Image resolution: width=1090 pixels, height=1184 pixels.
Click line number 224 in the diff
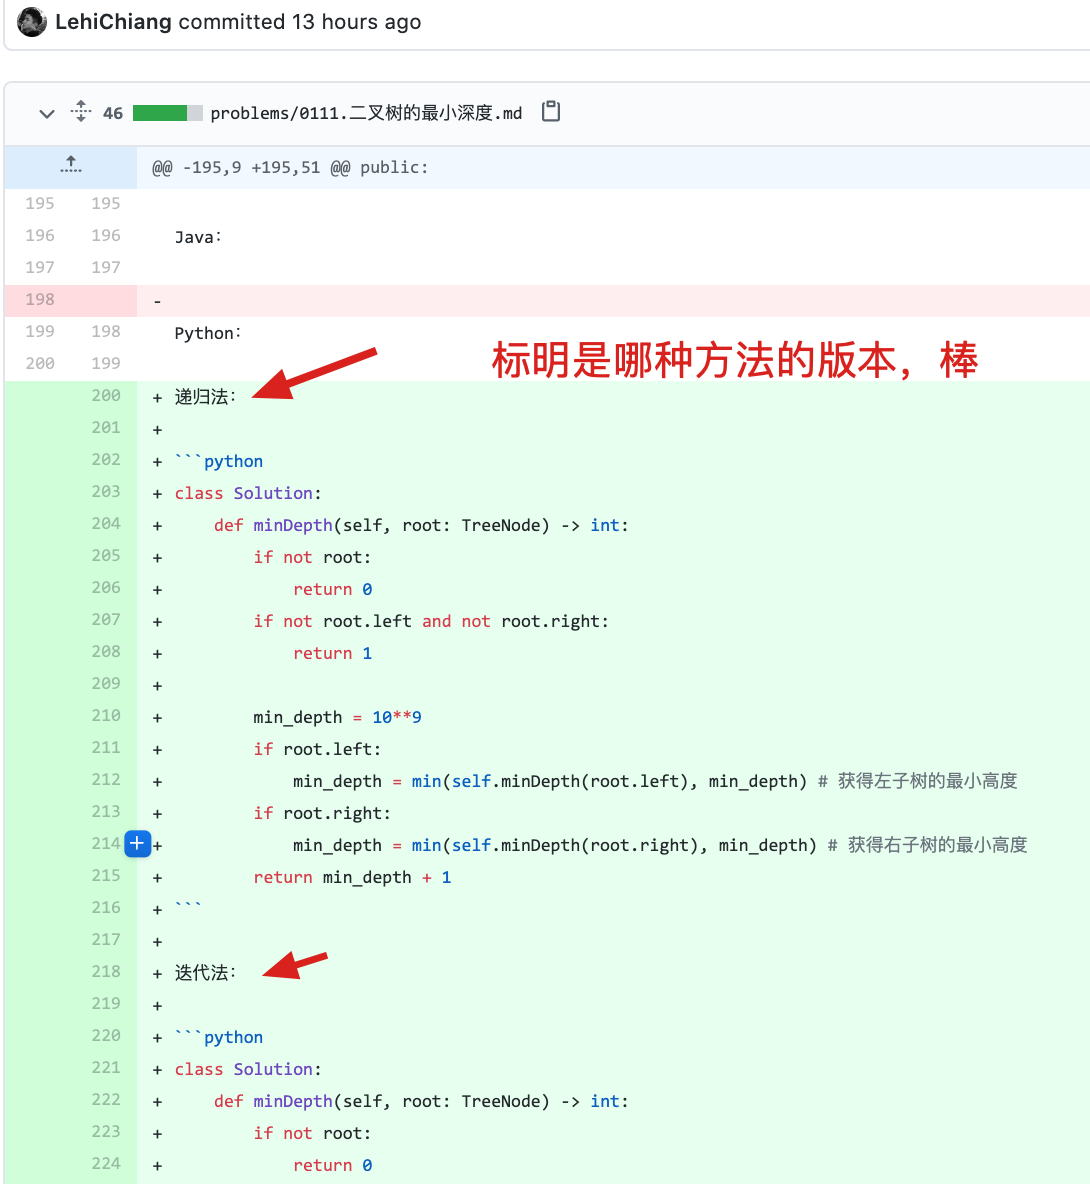[x=106, y=1164]
